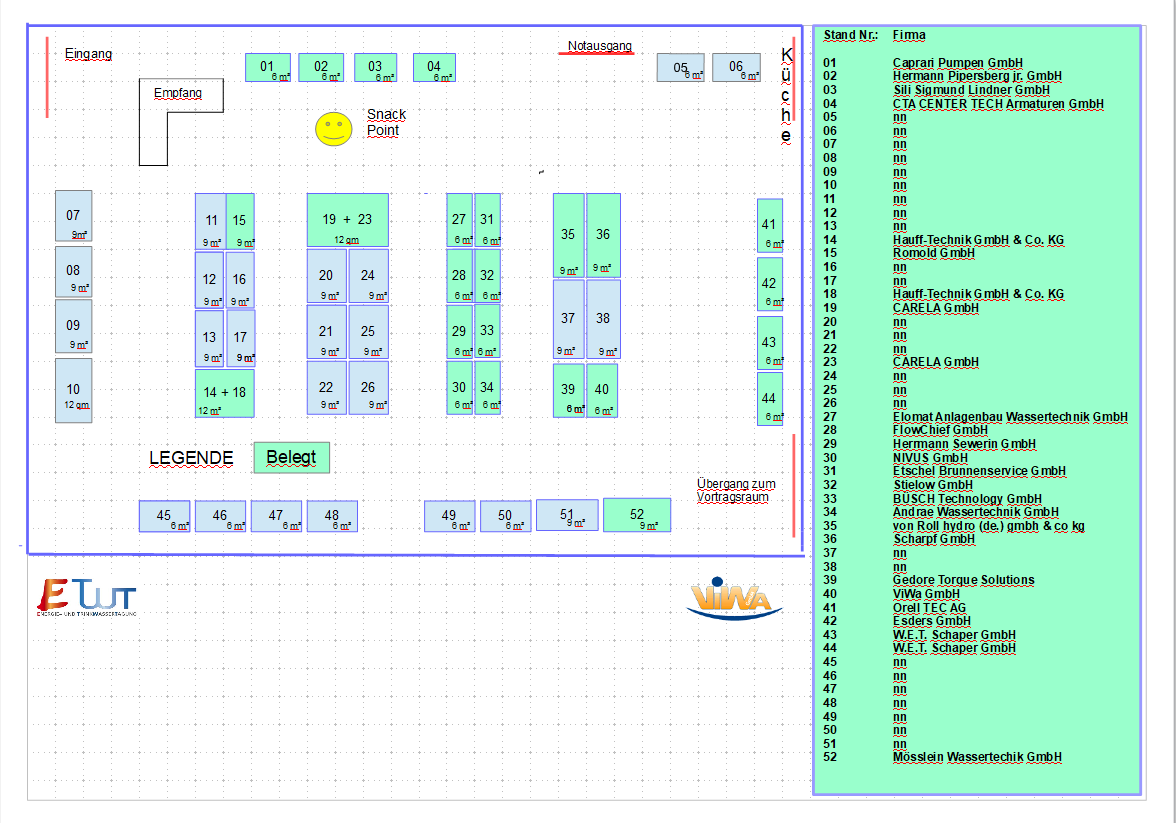The image size is (1176, 823).
Task: Select booth 41 rectangle
Action: pyautogui.click(x=770, y=224)
